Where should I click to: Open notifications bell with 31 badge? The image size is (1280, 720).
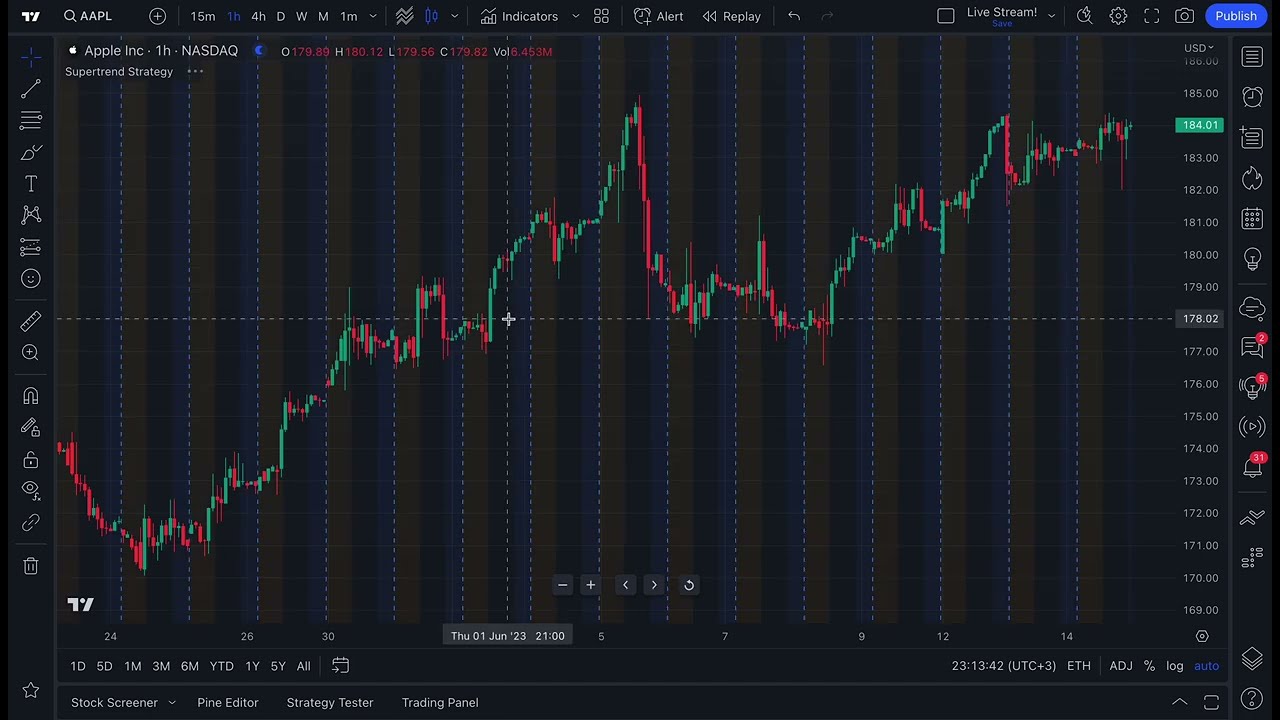click(1252, 467)
